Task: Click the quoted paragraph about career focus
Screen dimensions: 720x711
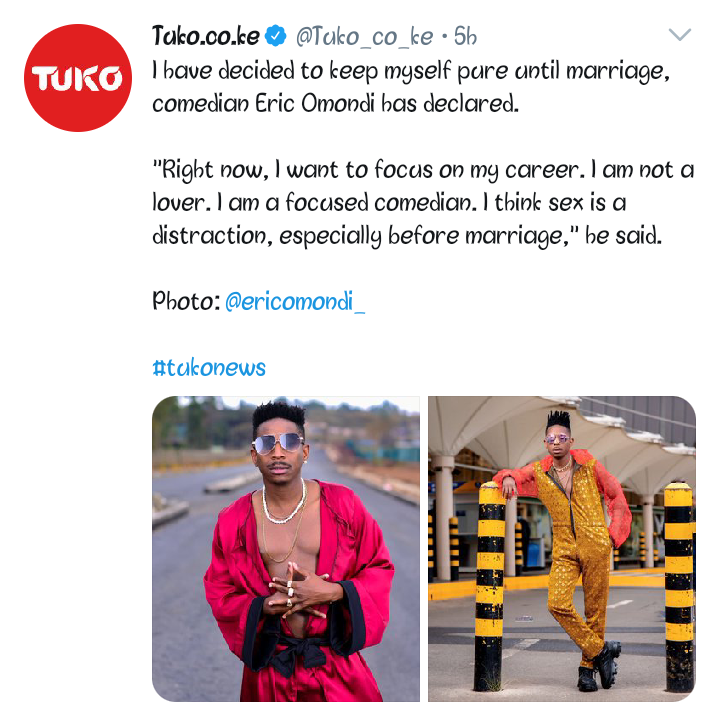Action: [x=422, y=203]
